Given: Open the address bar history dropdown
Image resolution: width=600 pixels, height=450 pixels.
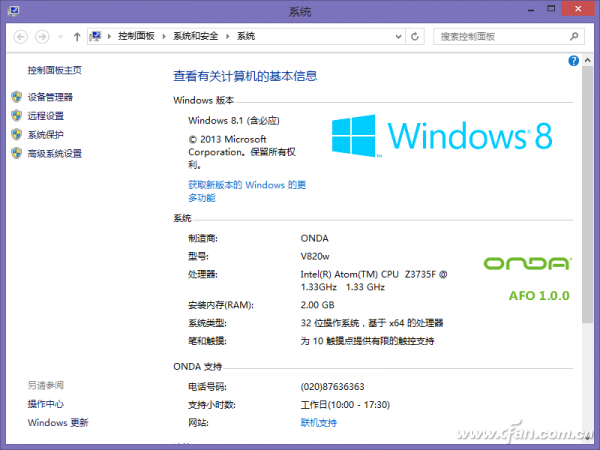Looking at the screenshot, I should pos(398,37).
